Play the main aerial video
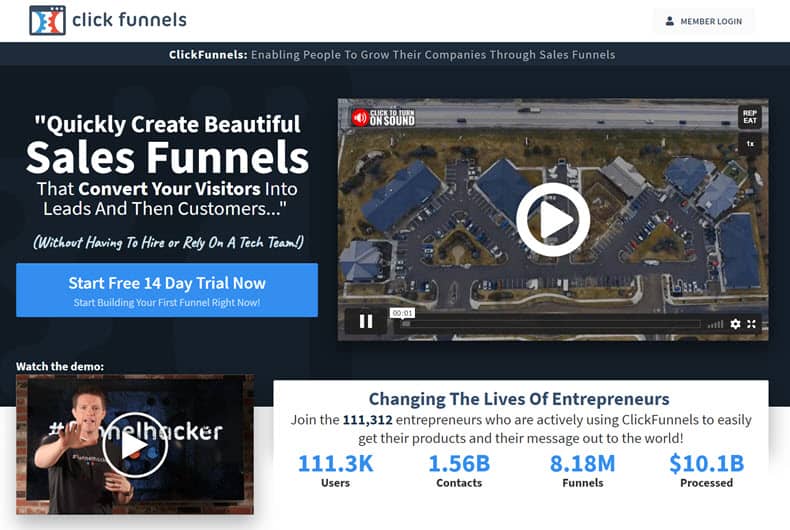790x530 pixels. click(553, 220)
